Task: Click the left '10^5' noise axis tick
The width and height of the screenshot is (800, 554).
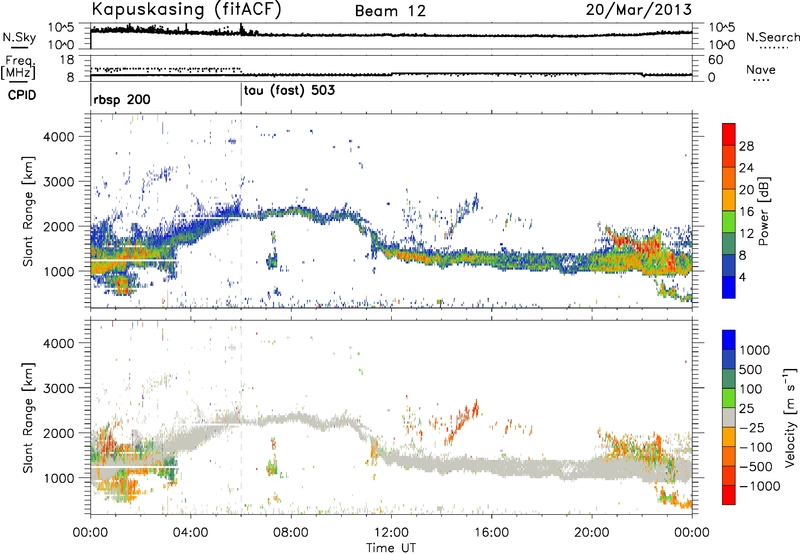Action: point(61,27)
